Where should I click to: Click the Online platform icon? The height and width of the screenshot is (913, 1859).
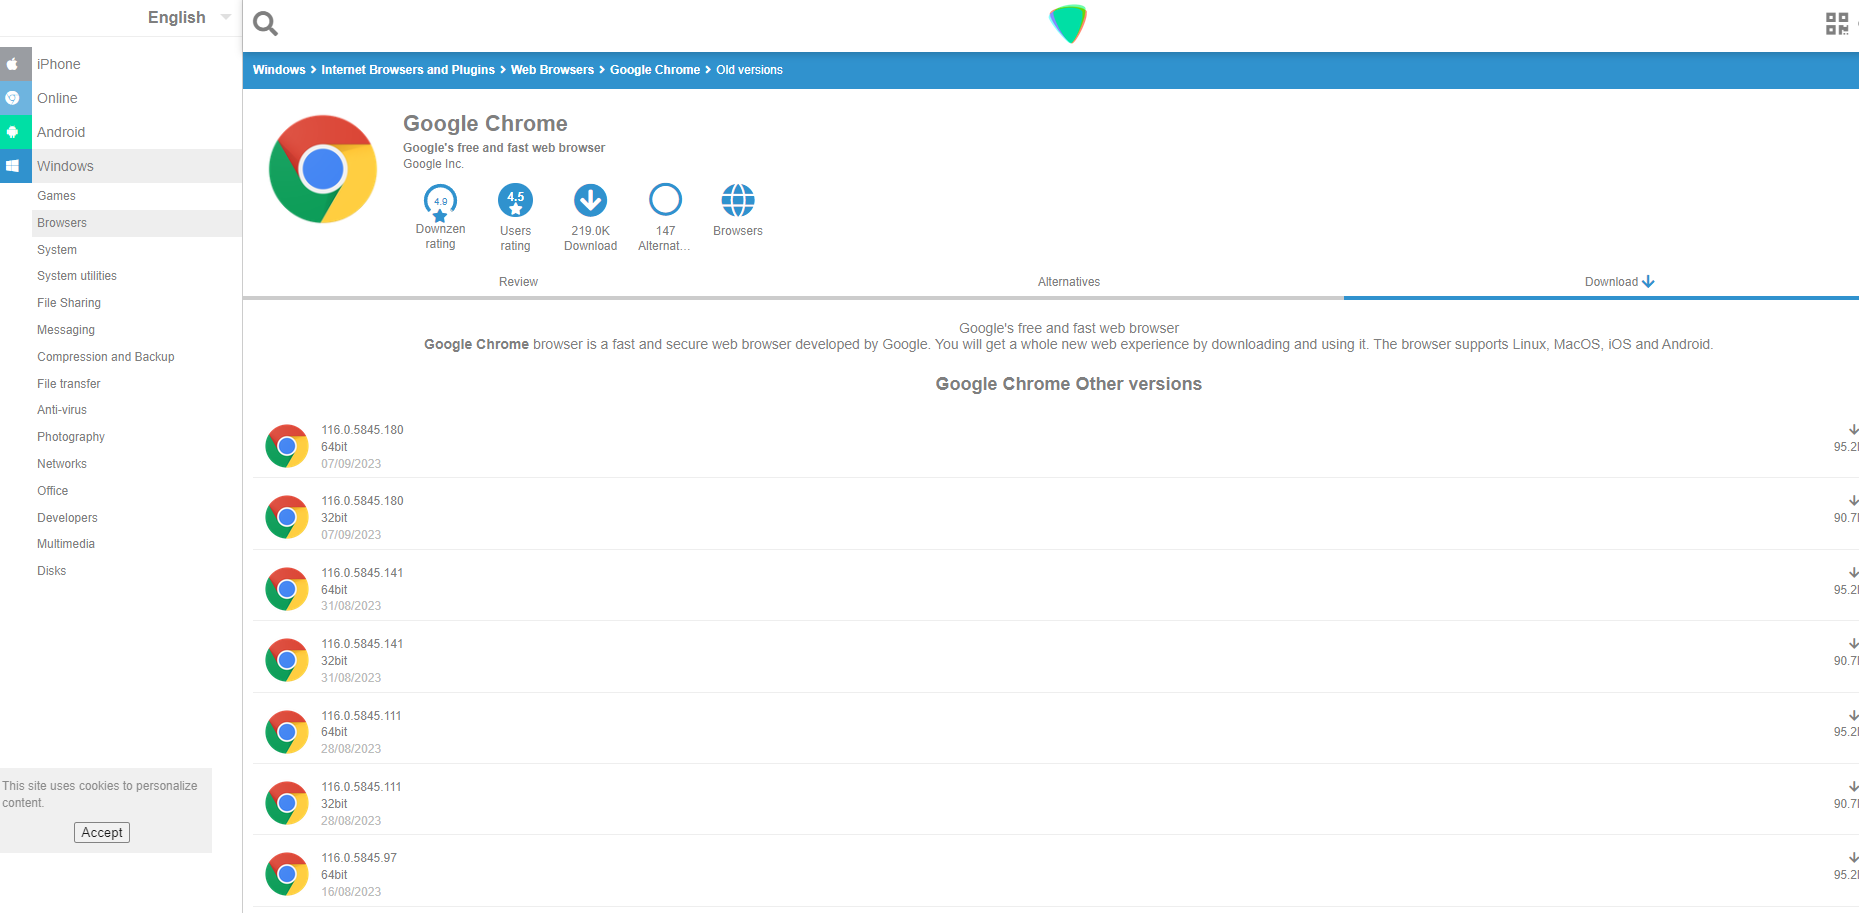13,98
